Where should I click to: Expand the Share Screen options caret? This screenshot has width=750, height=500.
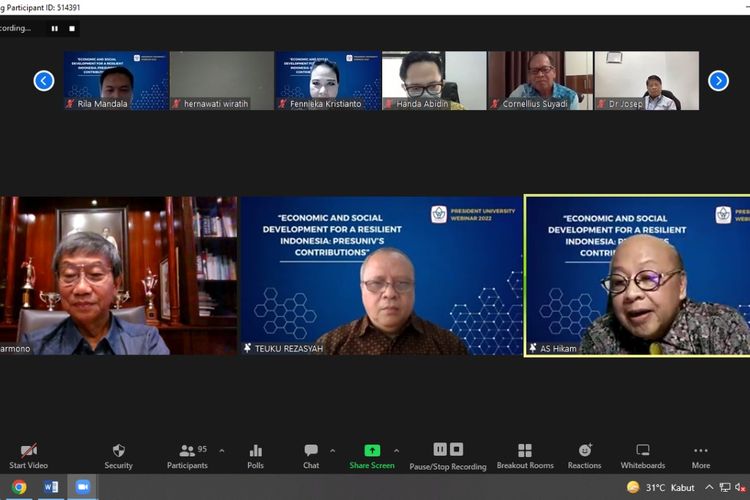click(397, 451)
